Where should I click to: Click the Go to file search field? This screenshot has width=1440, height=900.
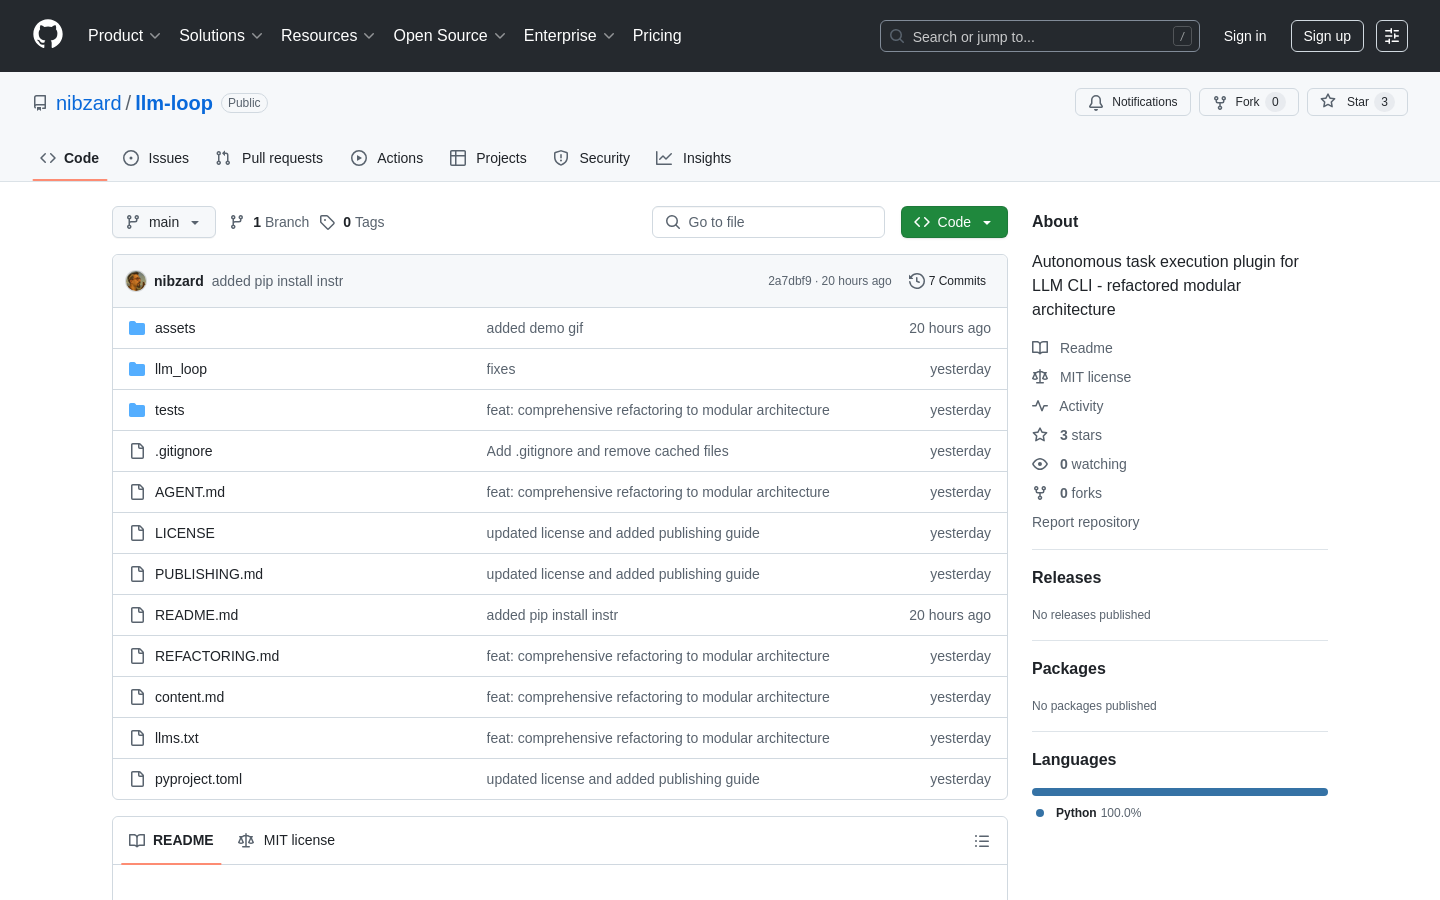coord(768,222)
